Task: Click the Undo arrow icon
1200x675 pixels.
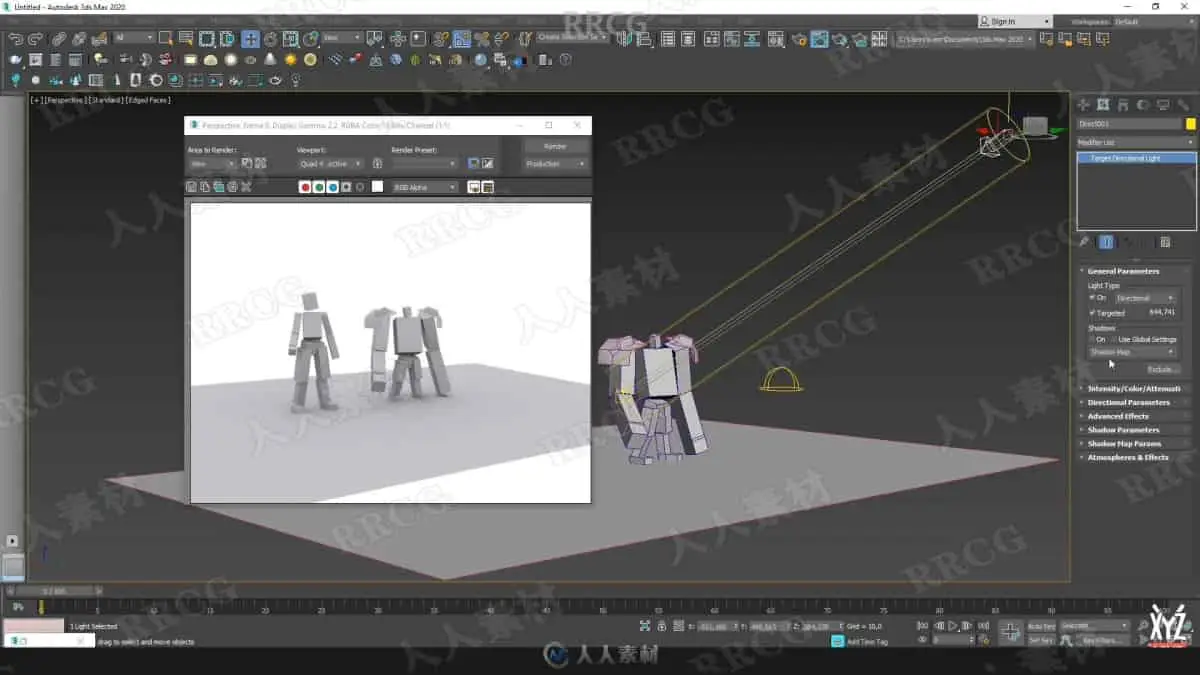Action: (15, 39)
